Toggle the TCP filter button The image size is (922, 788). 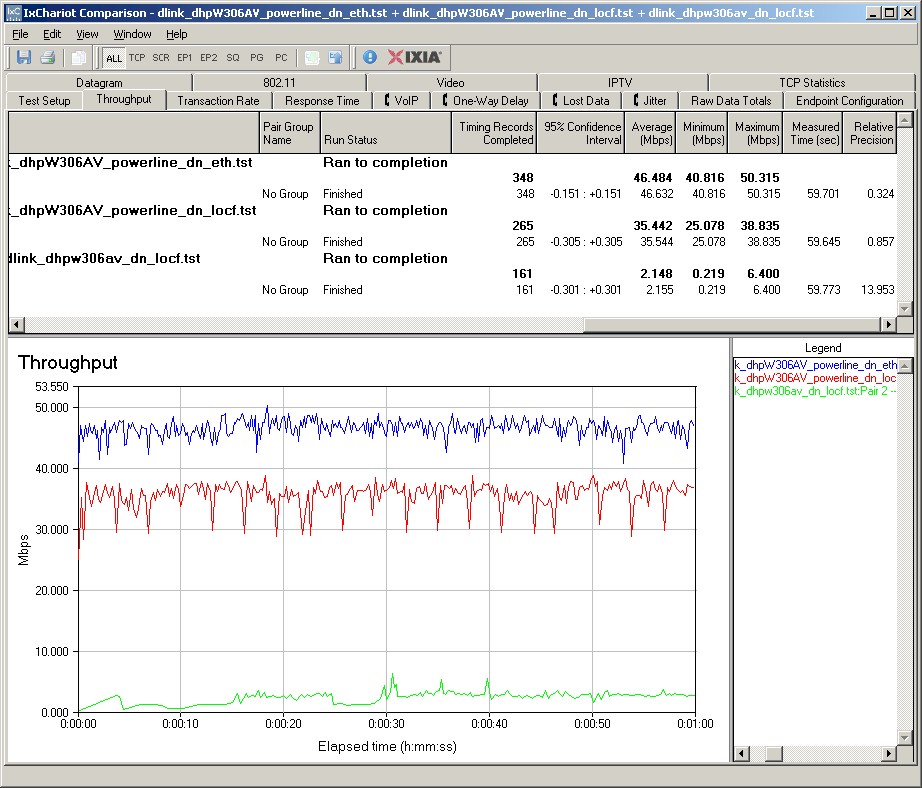click(137, 58)
